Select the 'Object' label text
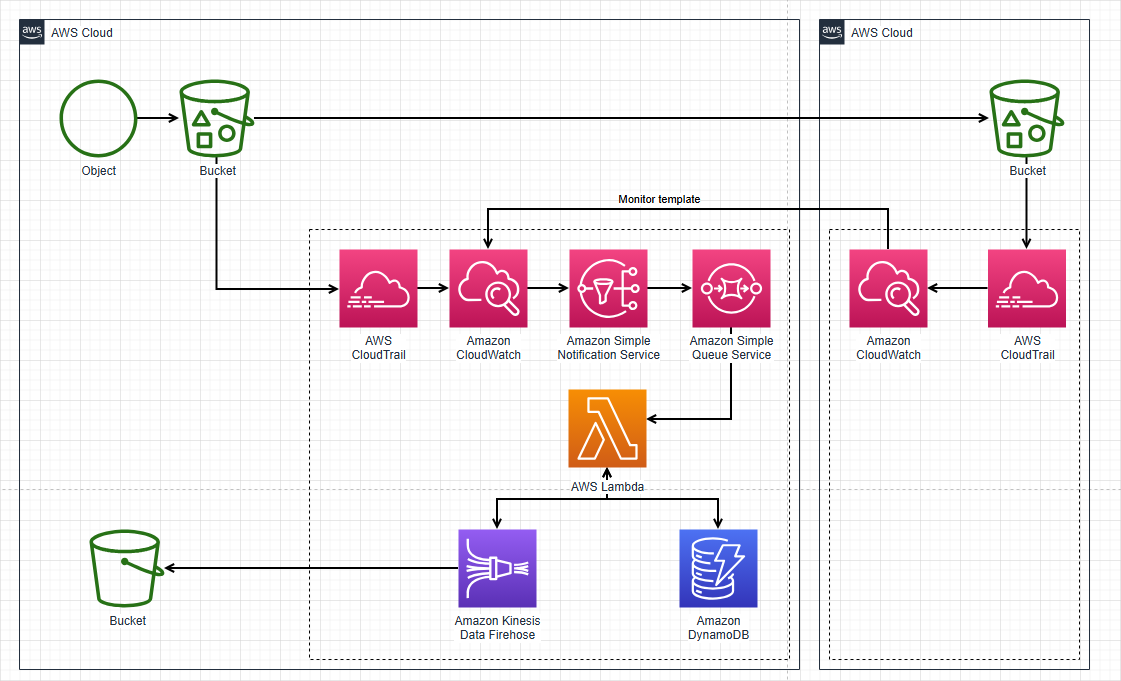Screen dimensions: 1121x681 [x=99, y=171]
